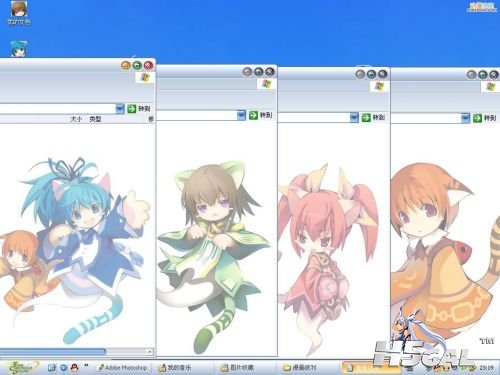Click the Windows flag logo in the leftmost window
The image size is (500, 375).
coord(145,78)
